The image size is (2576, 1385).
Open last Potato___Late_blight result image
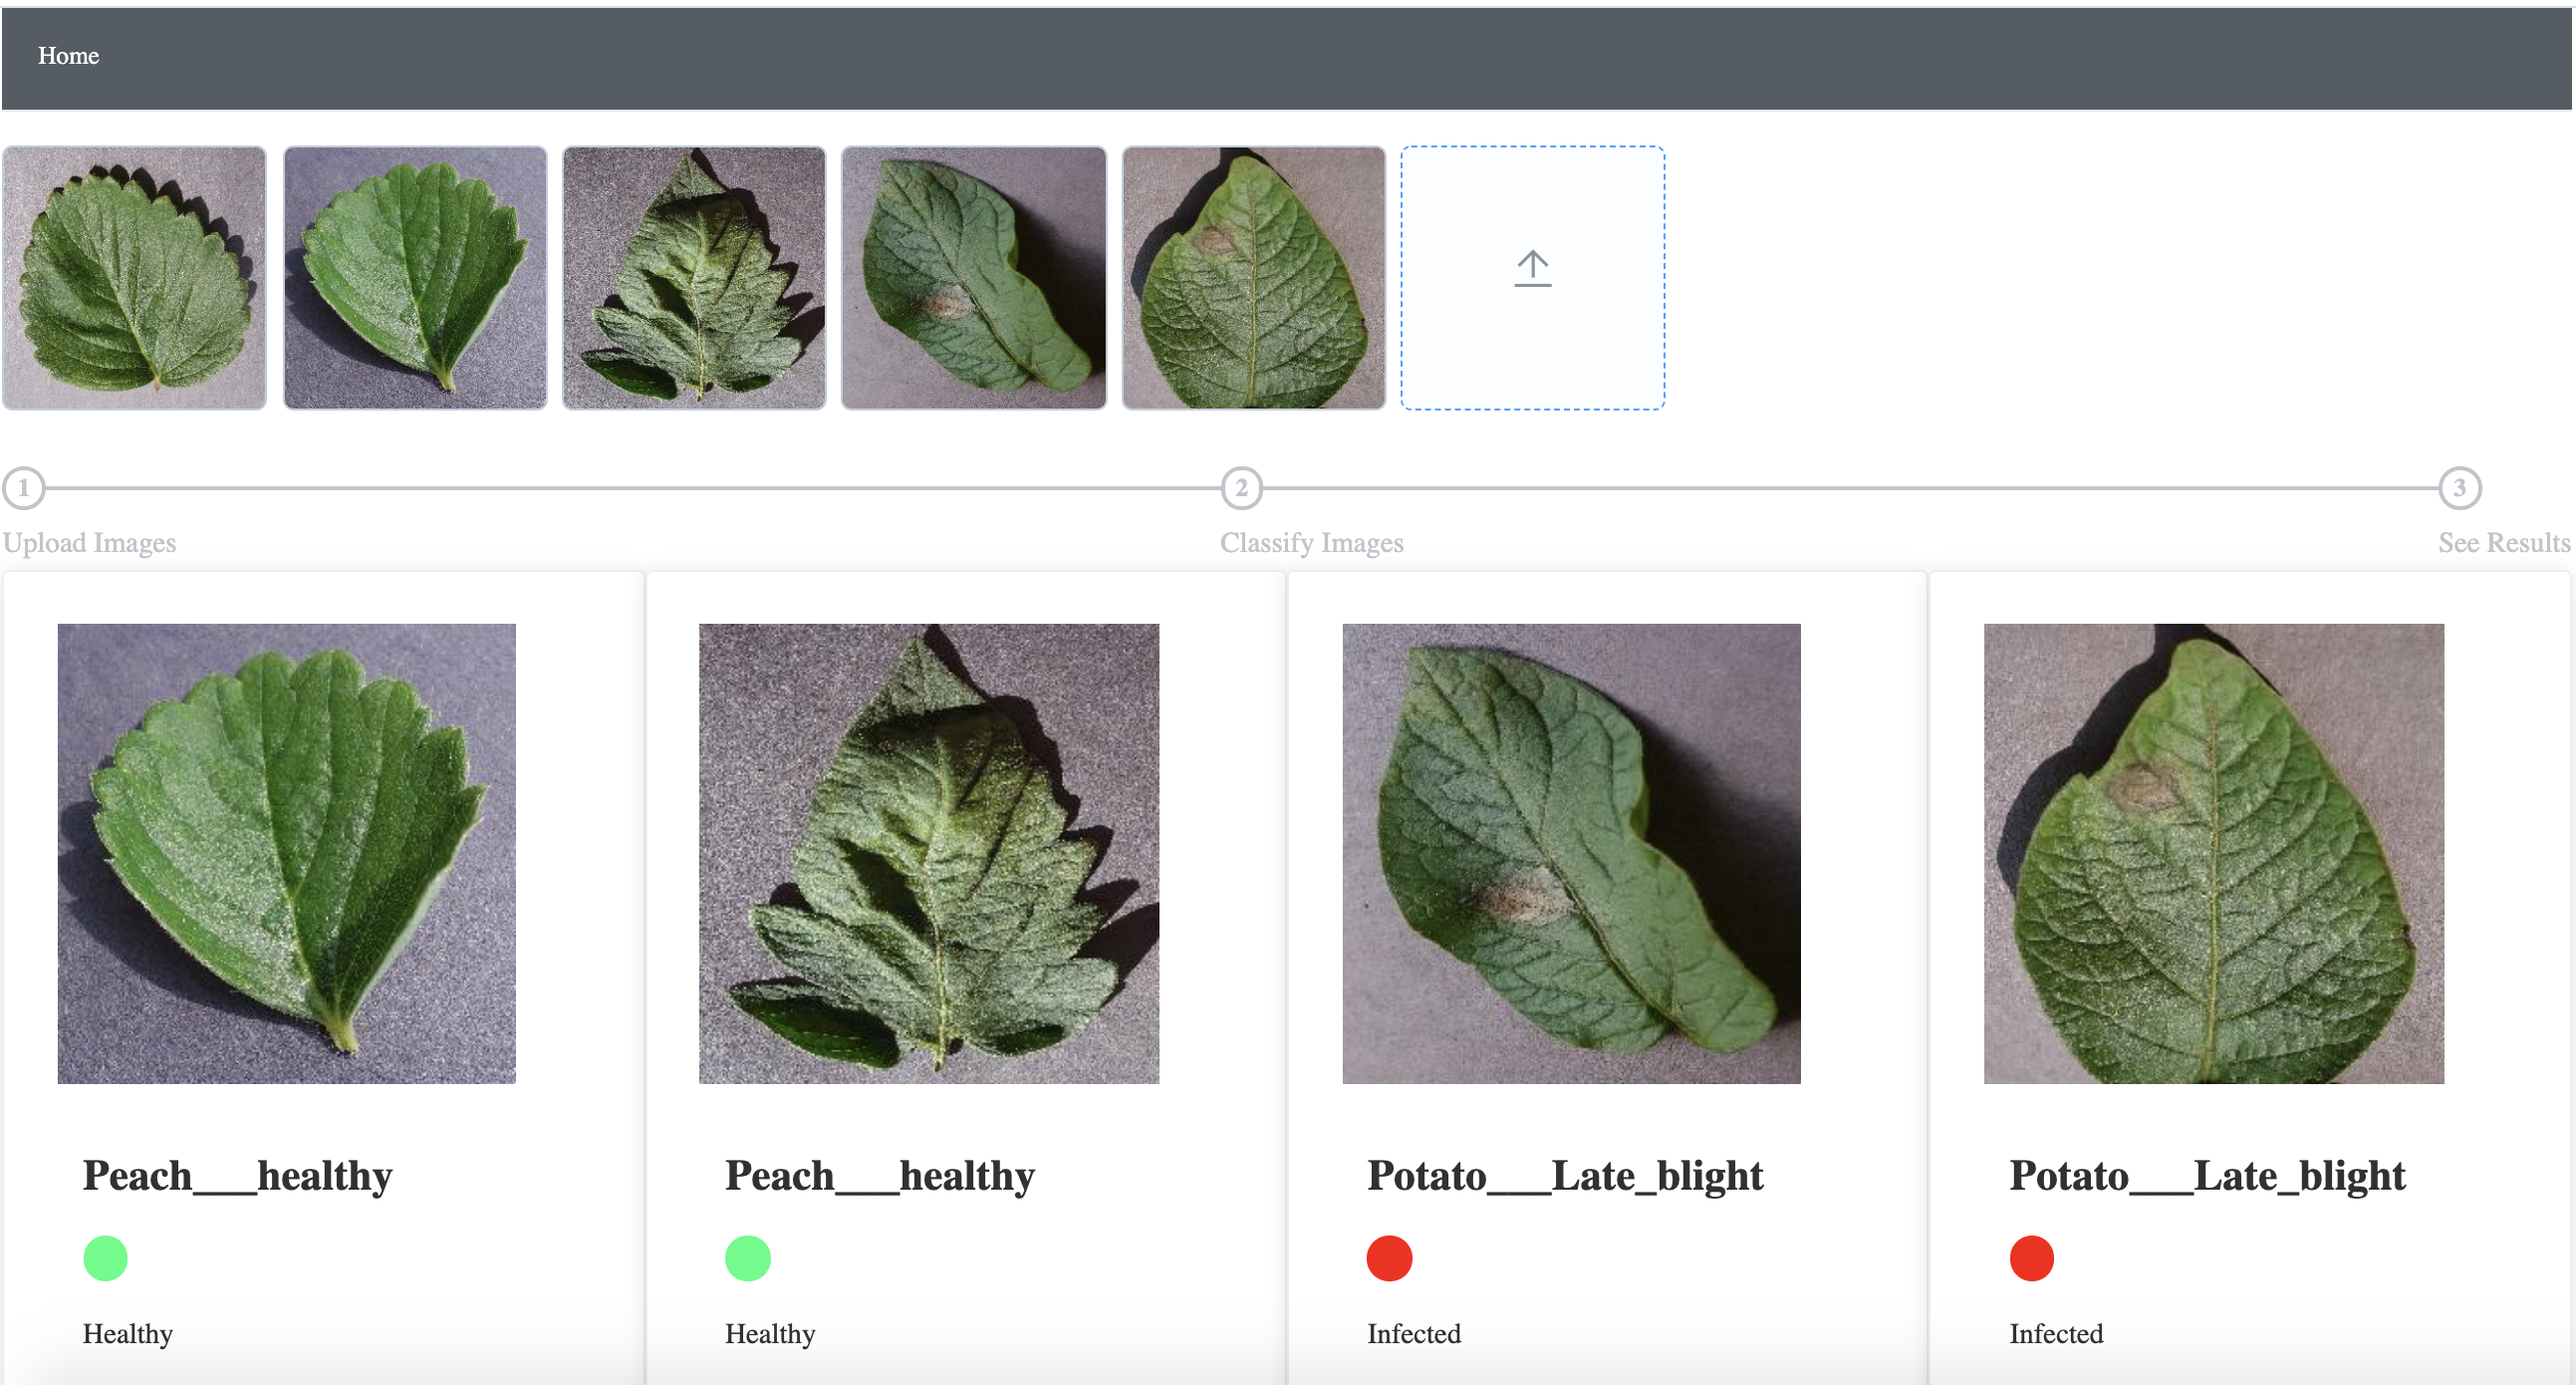pos(2213,853)
